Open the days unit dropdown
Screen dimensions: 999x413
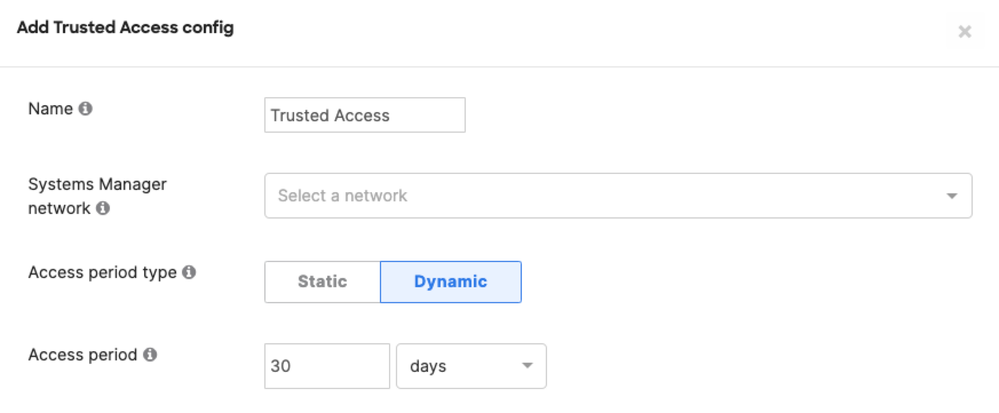(470, 366)
